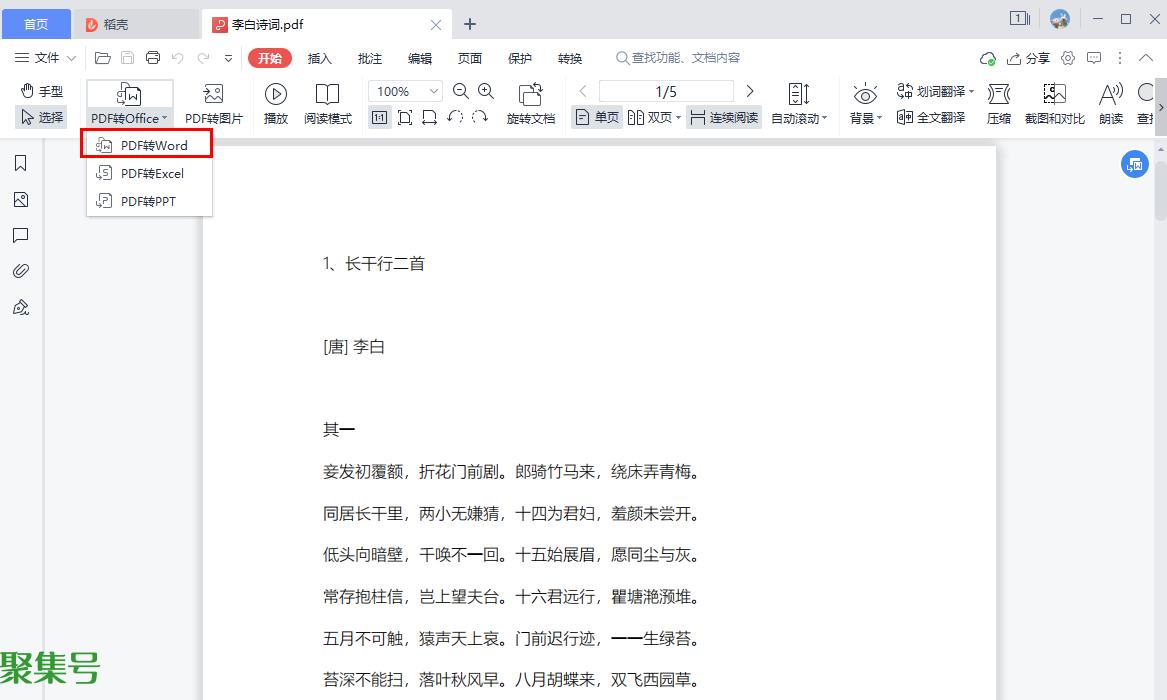1167x700 pixels.
Task: Expand the 100% zoom level dropdown
Action: (434, 92)
